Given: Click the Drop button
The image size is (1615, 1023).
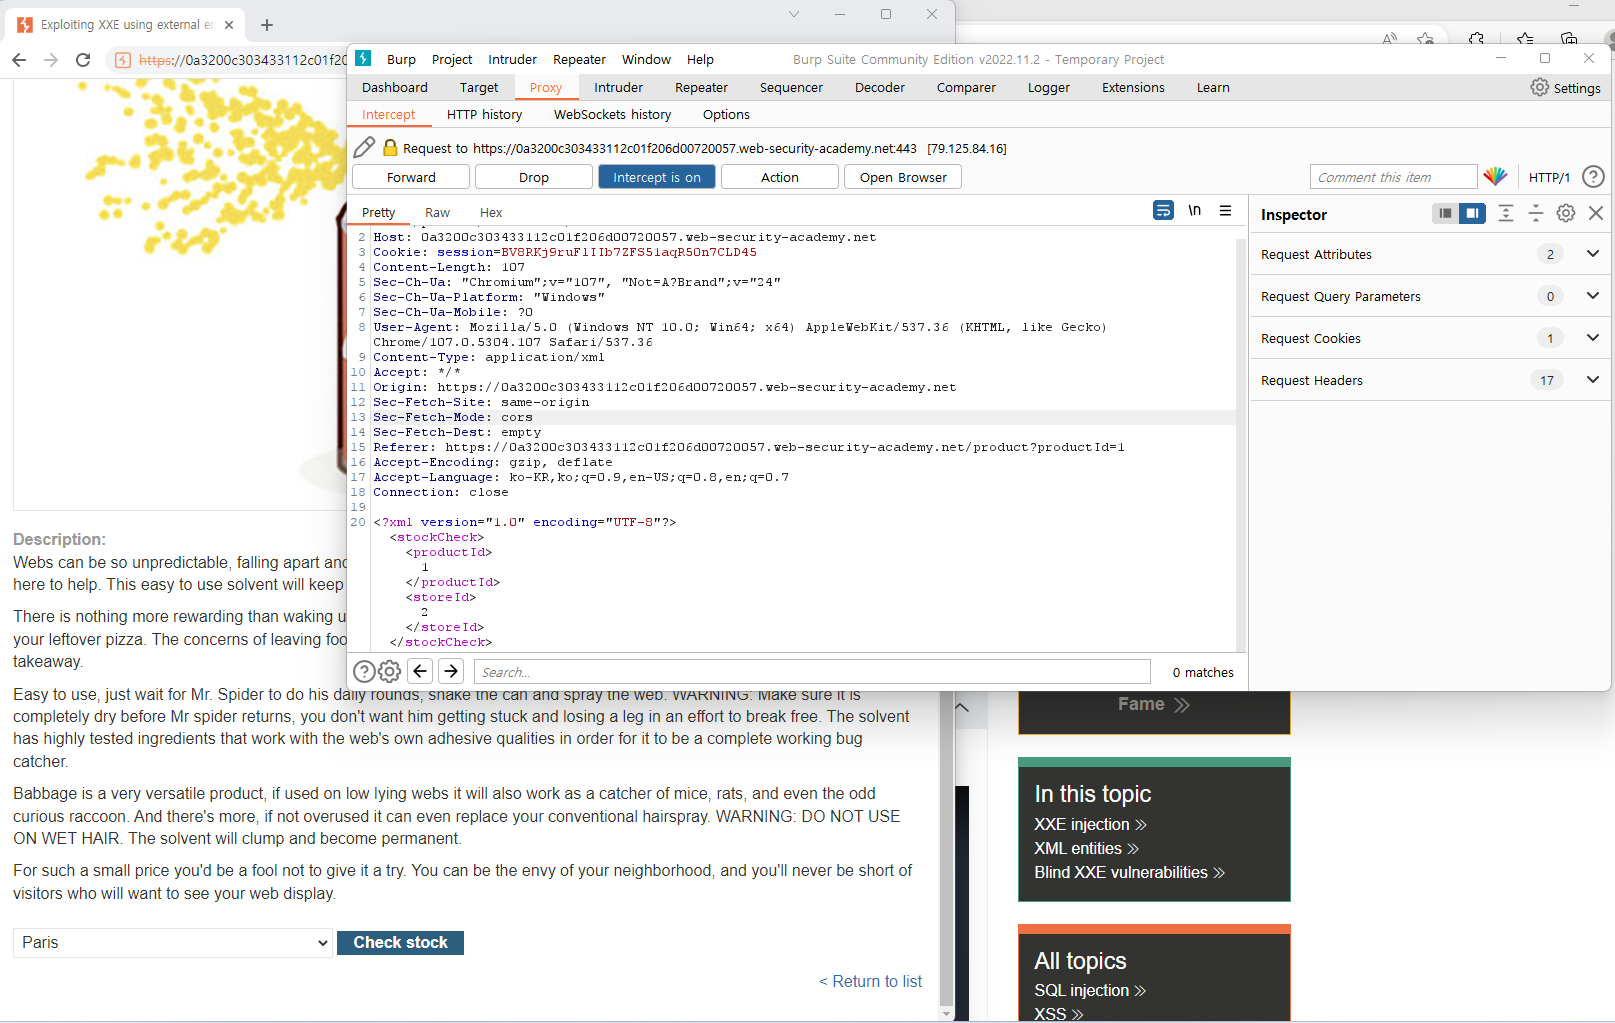Looking at the screenshot, I should [534, 177].
